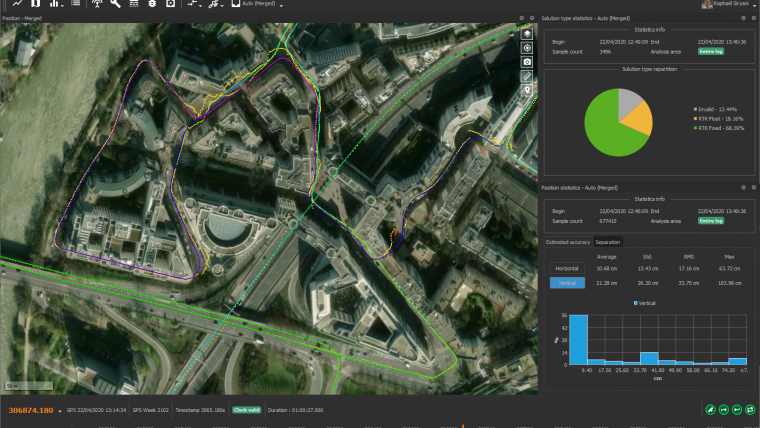Click the center-on-position target map icon

coord(527,48)
